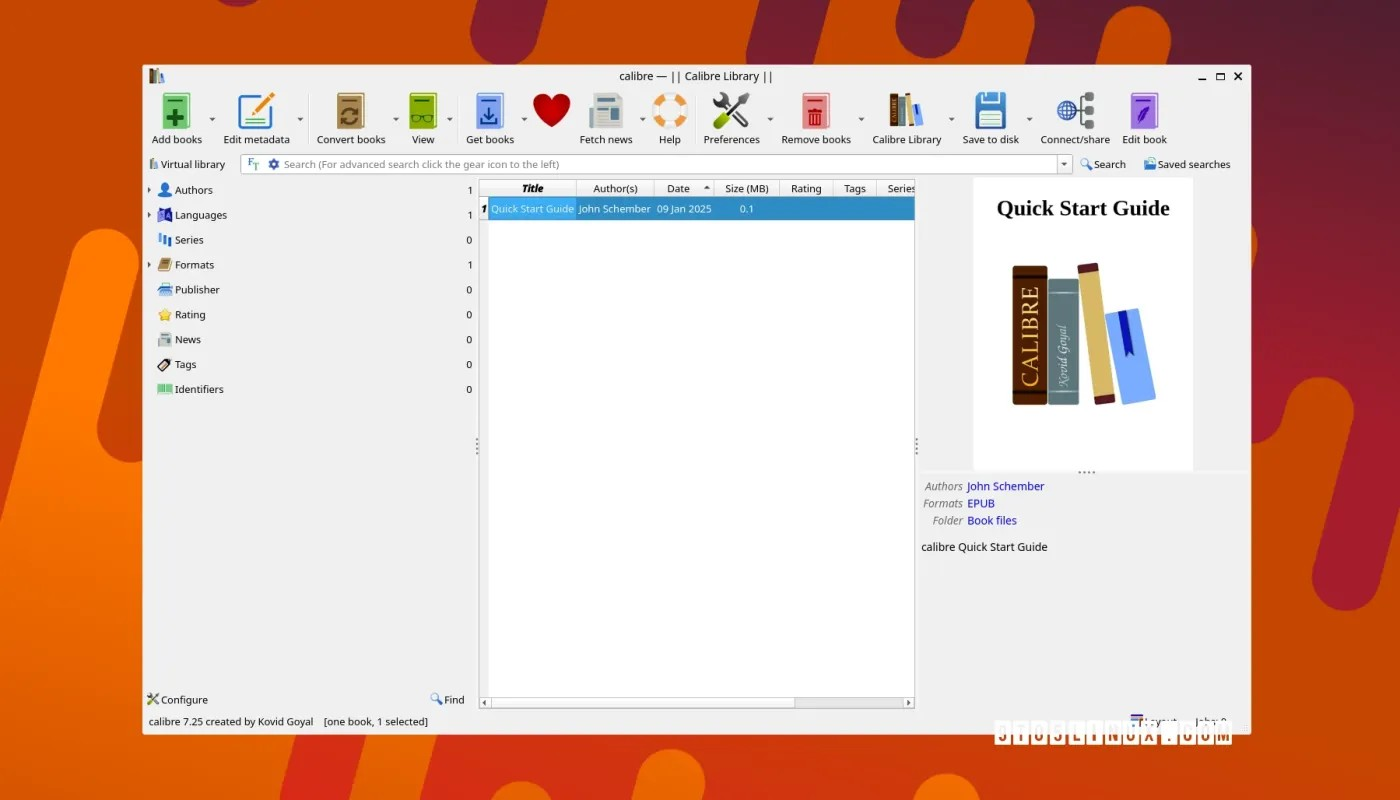Open the Preferences dropdown arrow
Screen dimensions: 1400x800
(x=770, y=119)
